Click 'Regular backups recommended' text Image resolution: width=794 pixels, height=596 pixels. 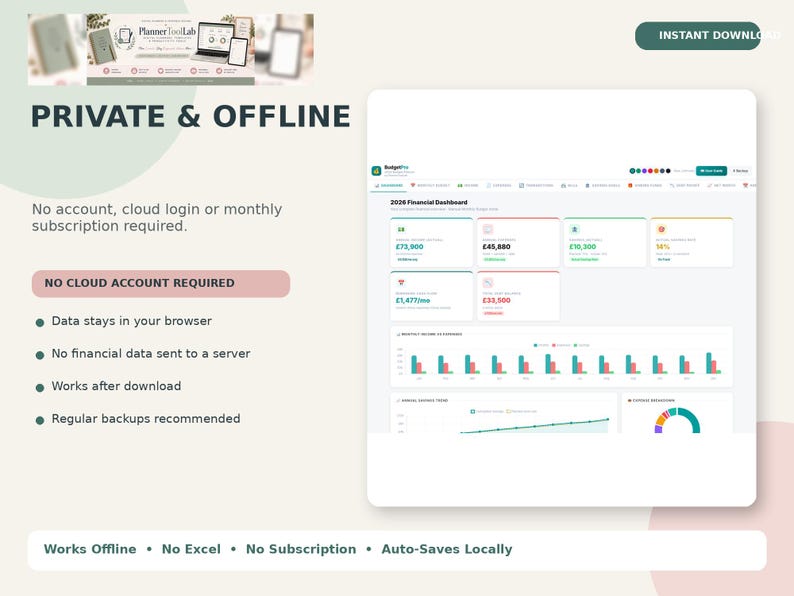point(146,419)
